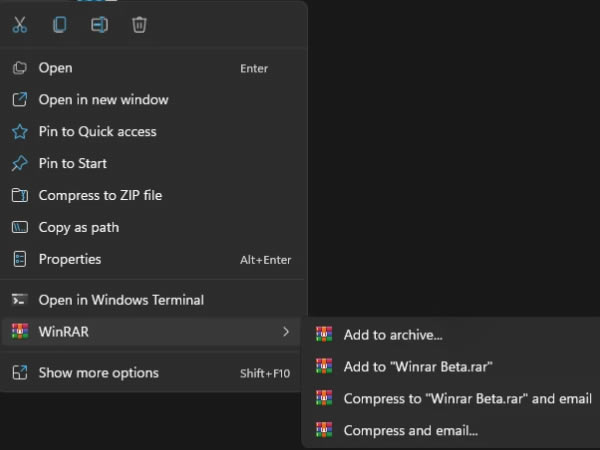Open the WinRAR submenu entry

tap(151, 332)
